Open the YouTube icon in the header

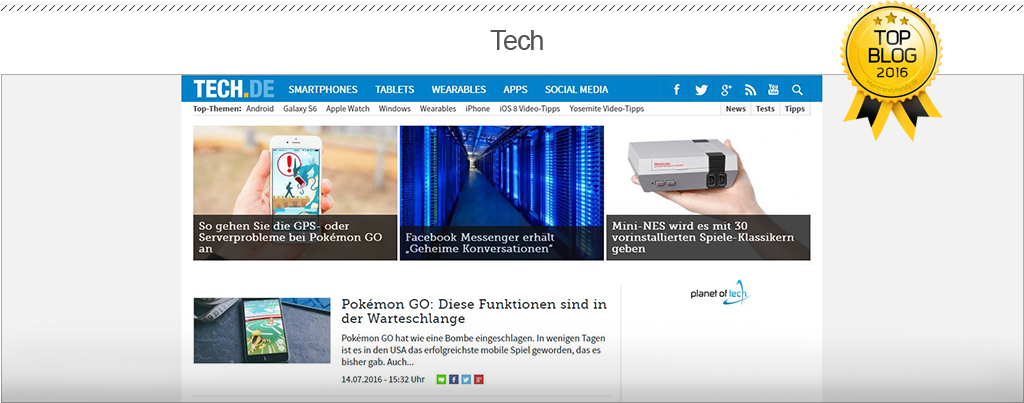point(773,89)
